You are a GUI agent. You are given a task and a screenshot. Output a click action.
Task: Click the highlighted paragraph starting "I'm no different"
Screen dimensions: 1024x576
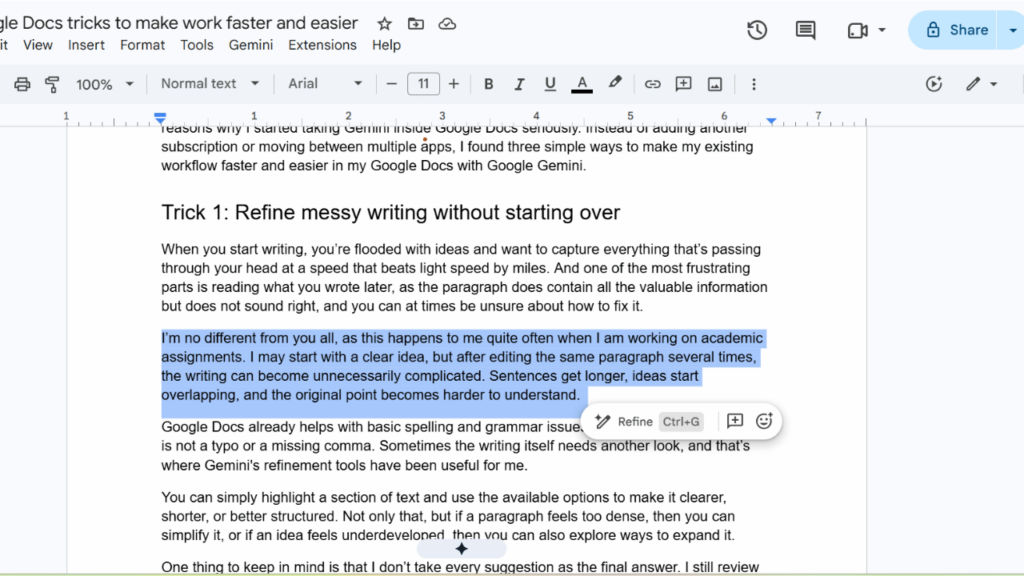pos(462,366)
